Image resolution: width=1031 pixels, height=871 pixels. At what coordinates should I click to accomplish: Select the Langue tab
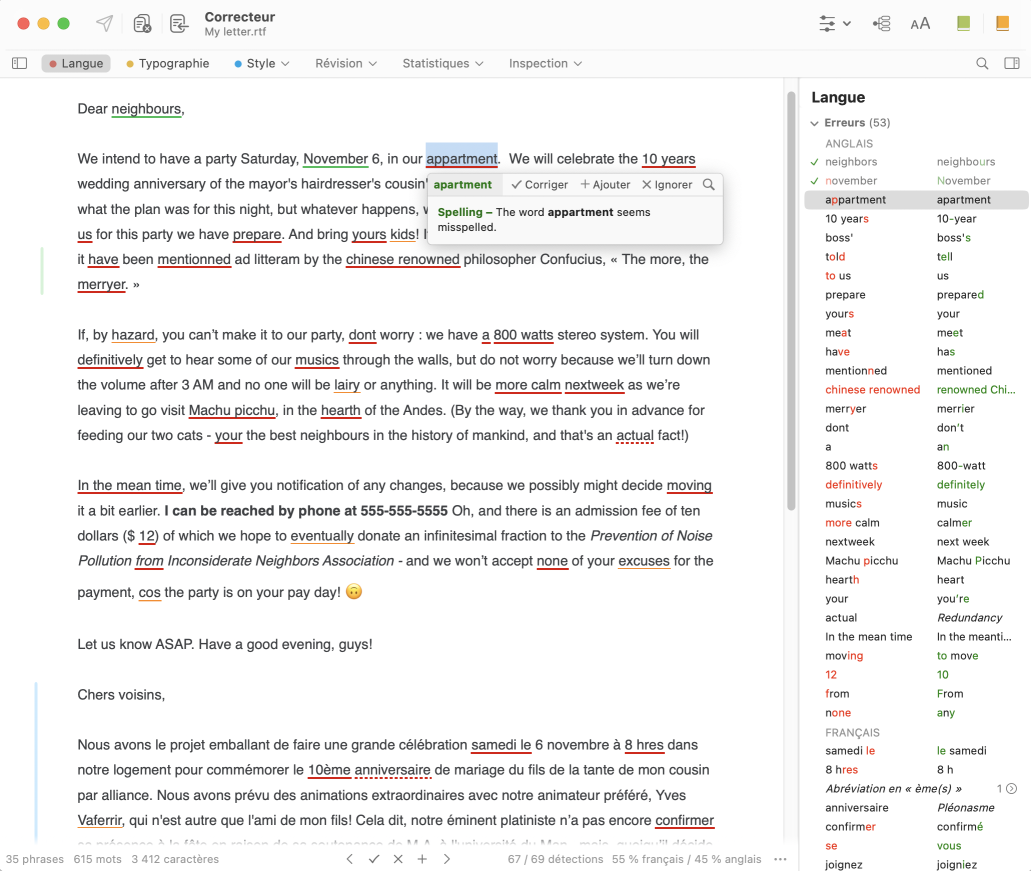coord(76,63)
